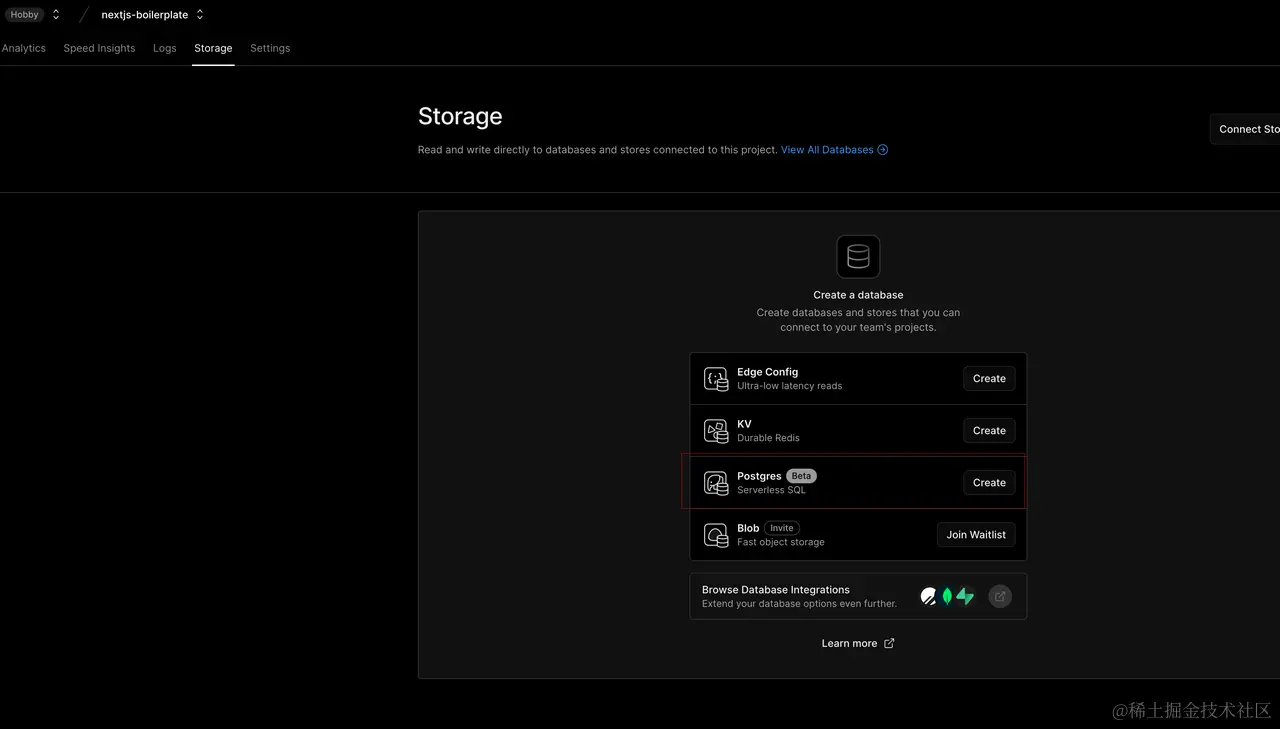Go to the Settings tab
This screenshot has height=729, width=1280.
pos(270,48)
